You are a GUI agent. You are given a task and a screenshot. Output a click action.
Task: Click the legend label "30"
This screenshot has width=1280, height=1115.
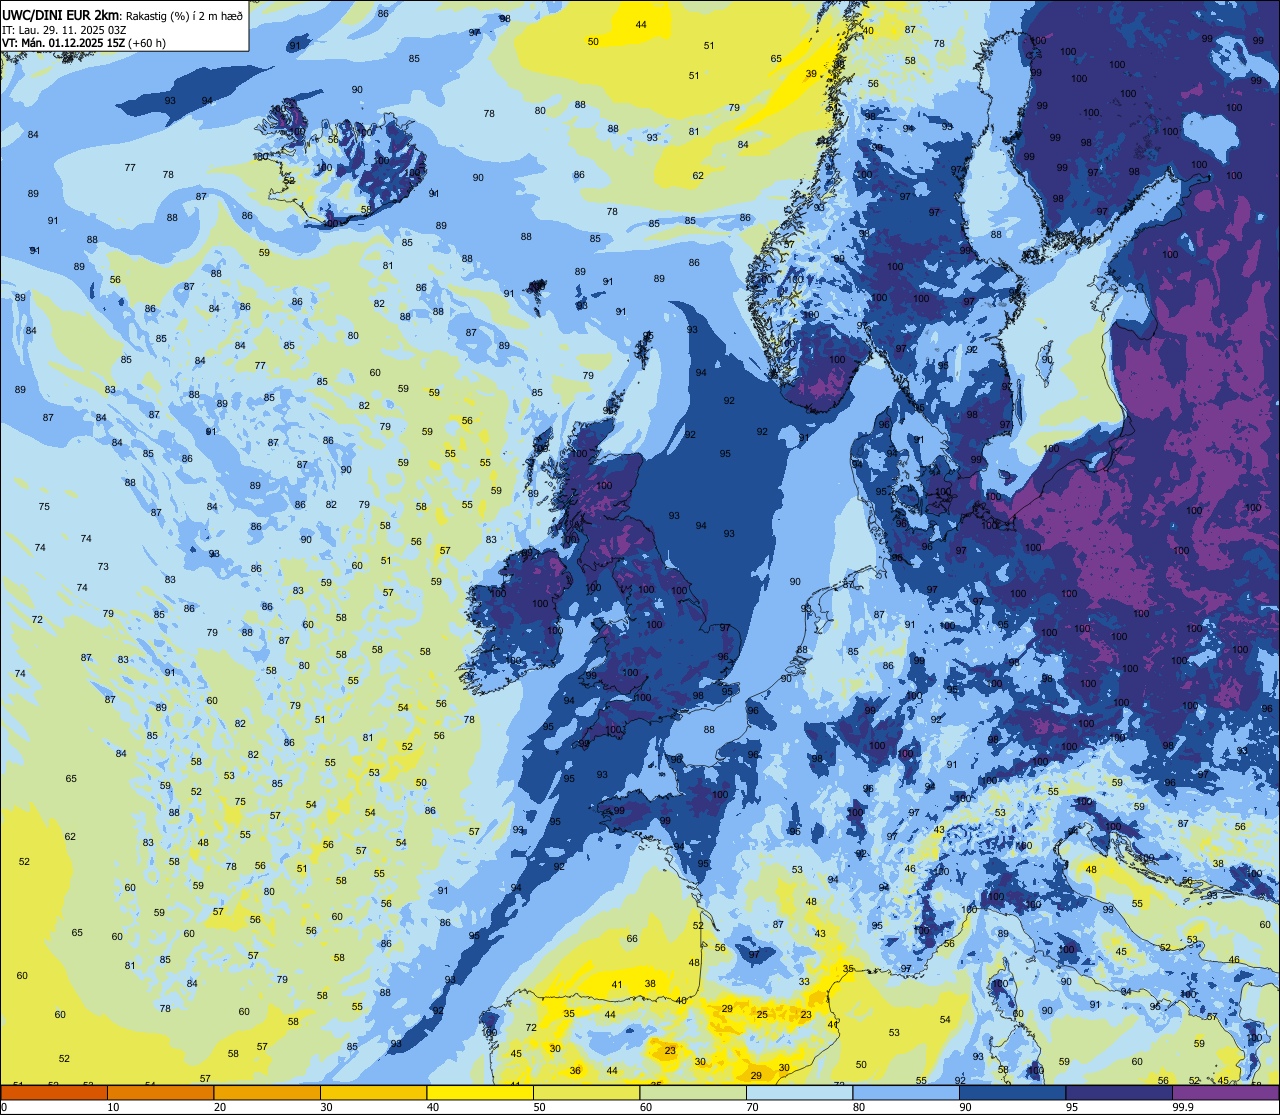326,1107
